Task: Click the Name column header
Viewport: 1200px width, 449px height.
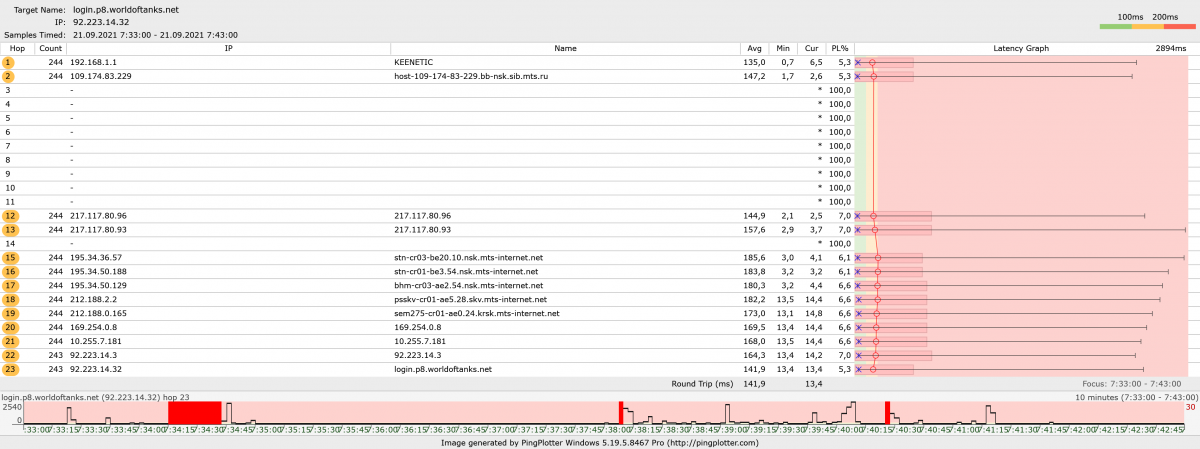Action: (565, 48)
